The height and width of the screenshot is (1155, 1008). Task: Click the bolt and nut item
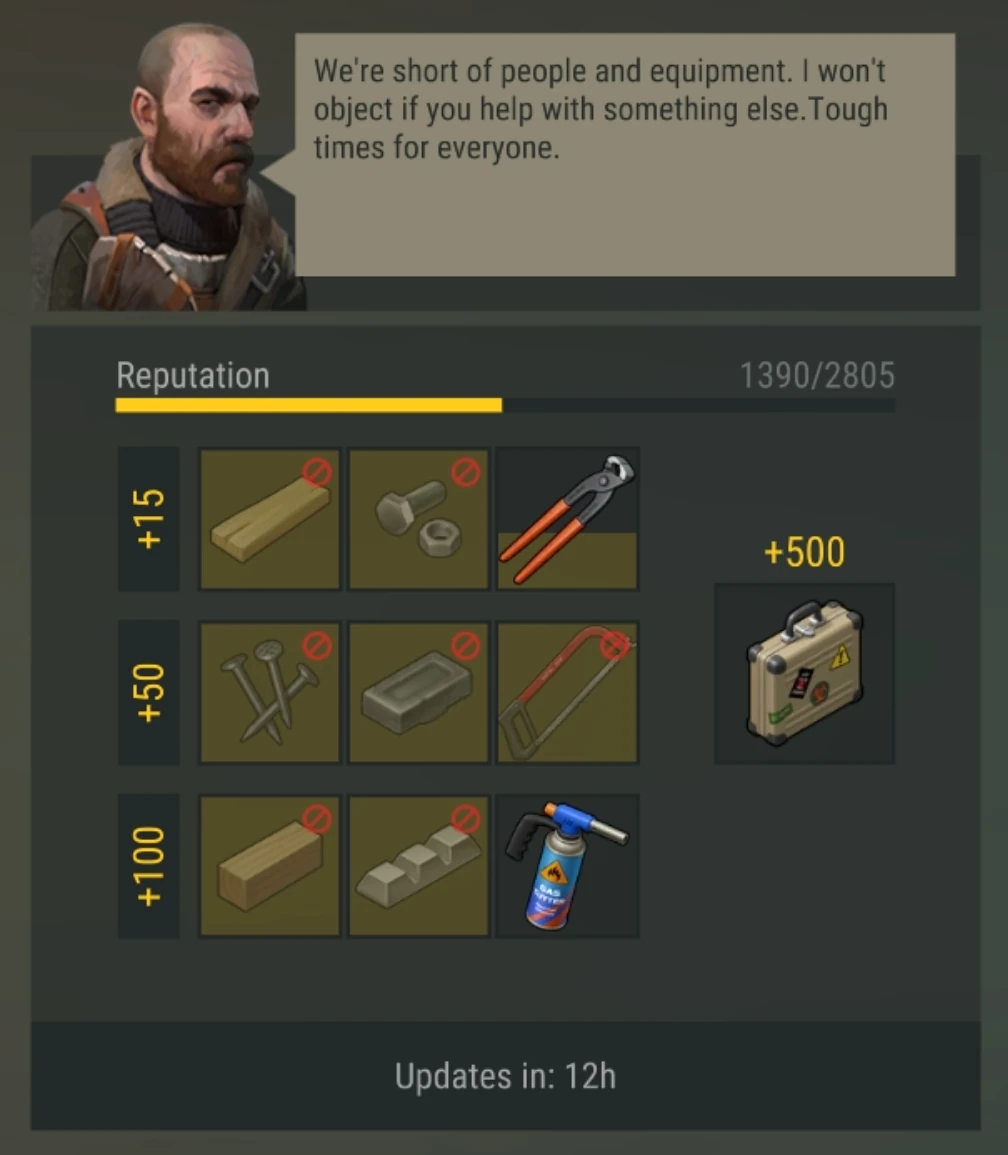(x=419, y=519)
